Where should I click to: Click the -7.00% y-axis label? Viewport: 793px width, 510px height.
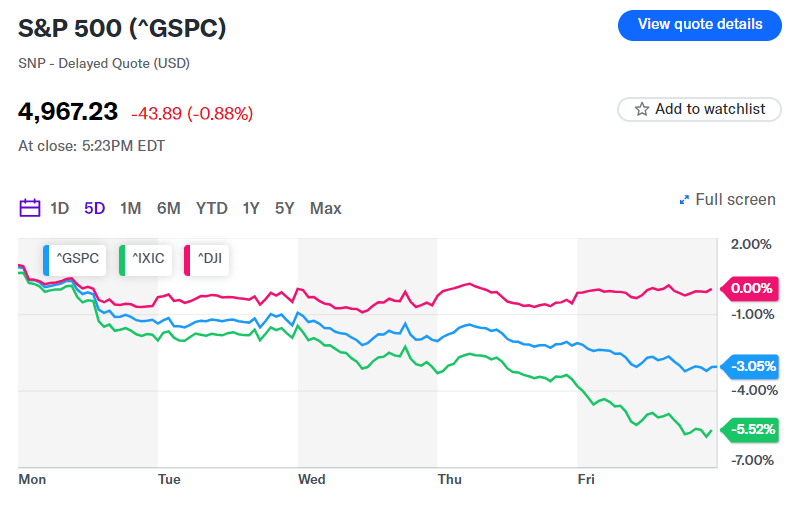[753, 460]
